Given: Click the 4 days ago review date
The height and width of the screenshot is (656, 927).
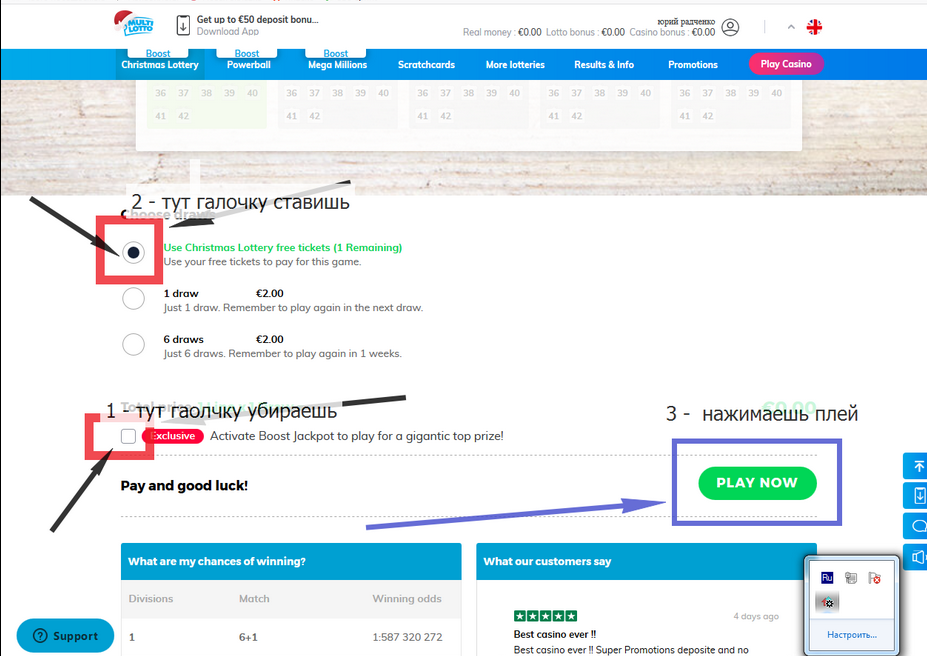Looking at the screenshot, I should tap(756, 616).
